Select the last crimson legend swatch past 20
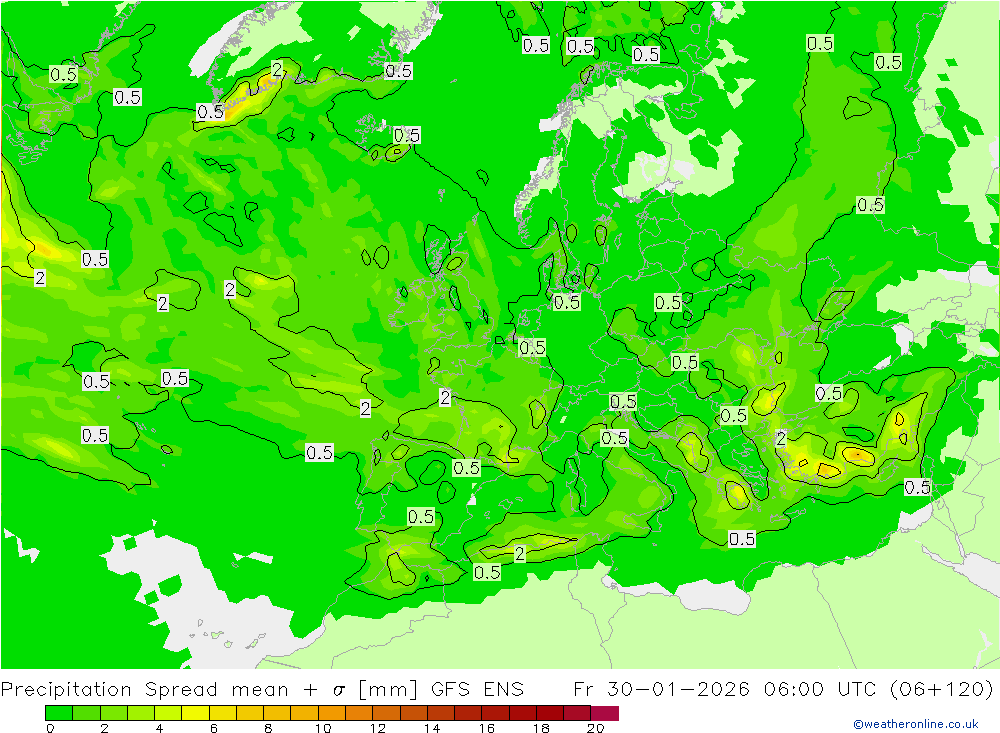Screen dimensions: 1000x733 (605, 713)
